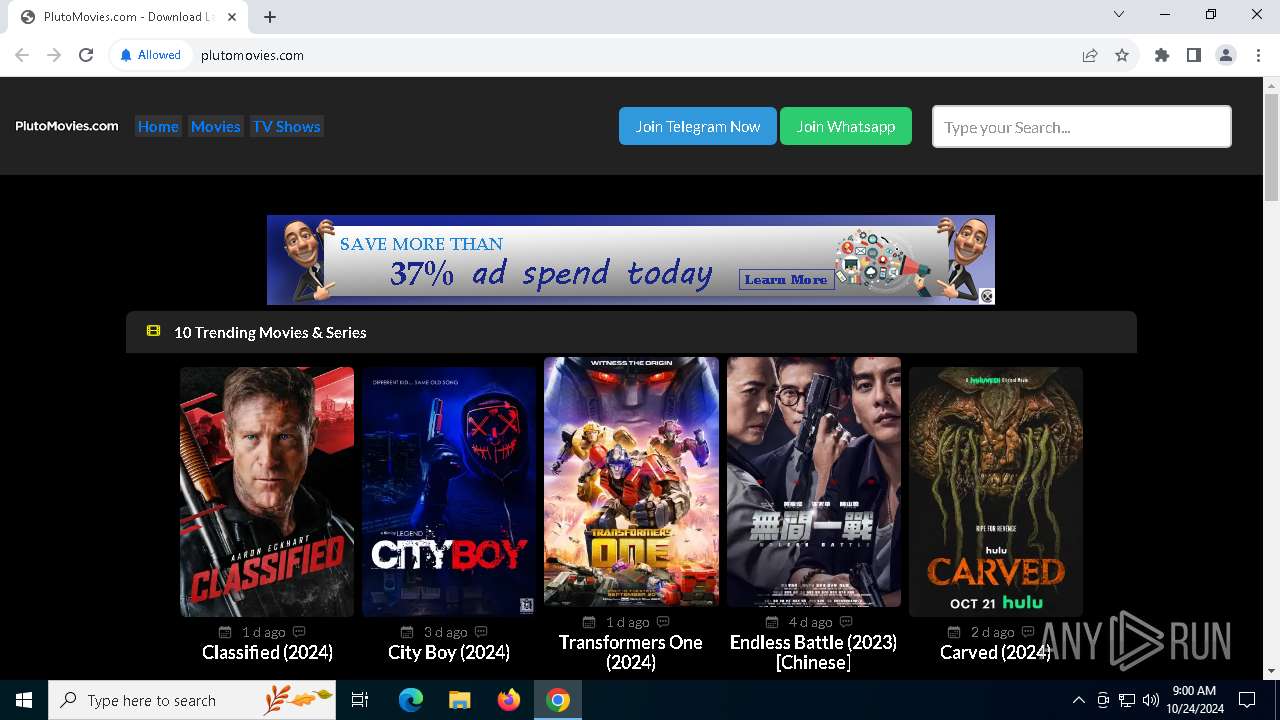This screenshot has height=720, width=1280.
Task: Open the Endless Battle poster
Action: click(814, 481)
